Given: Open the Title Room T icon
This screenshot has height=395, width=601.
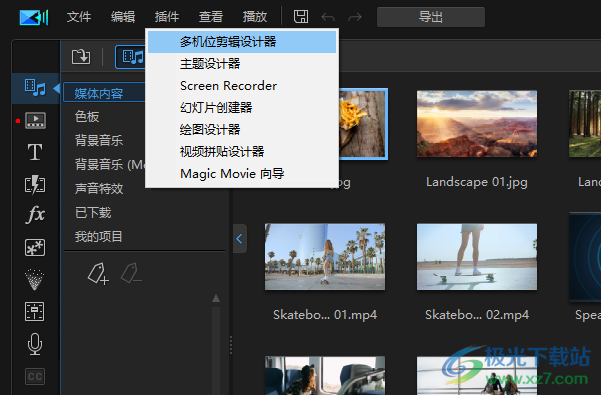Looking at the screenshot, I should pyautogui.click(x=35, y=152).
